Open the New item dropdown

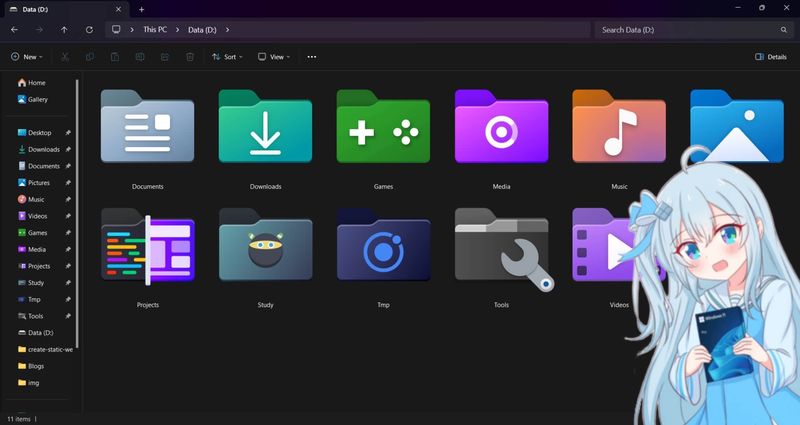28,57
